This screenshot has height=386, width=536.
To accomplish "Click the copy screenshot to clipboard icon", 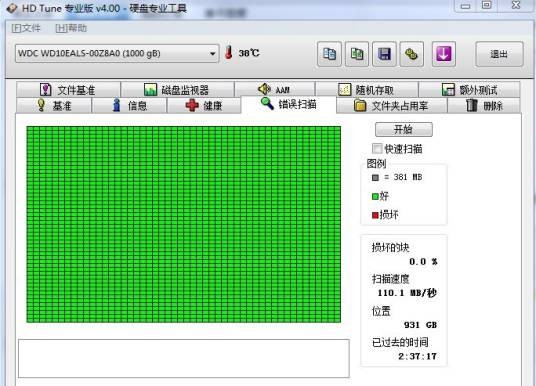I will (x=357, y=54).
